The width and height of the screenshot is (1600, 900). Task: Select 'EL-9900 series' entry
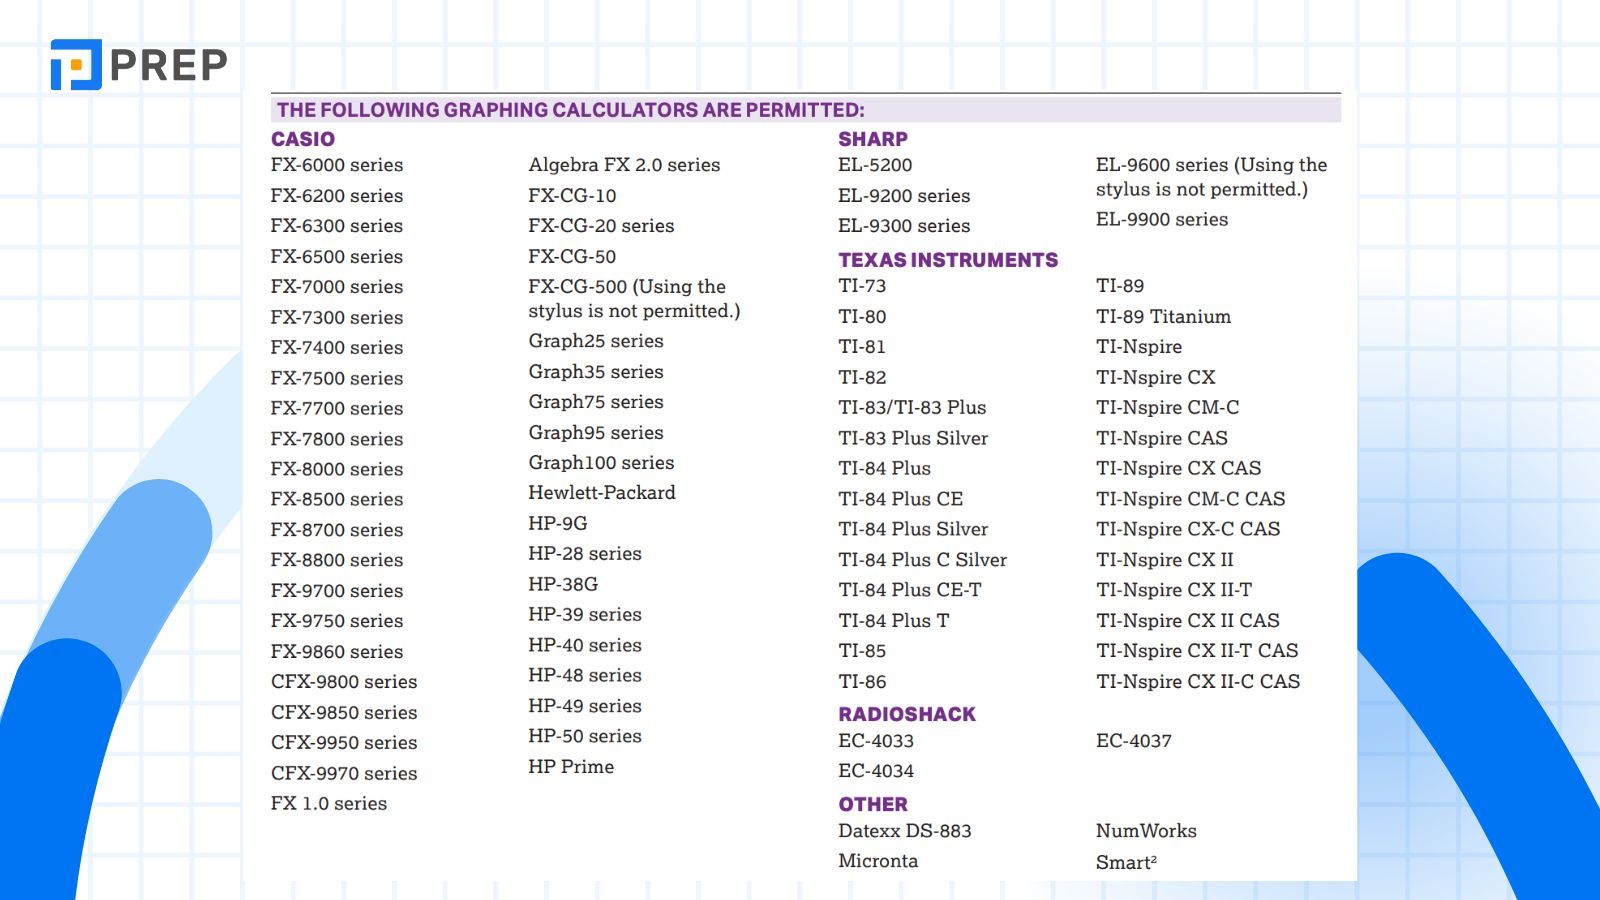point(1162,219)
